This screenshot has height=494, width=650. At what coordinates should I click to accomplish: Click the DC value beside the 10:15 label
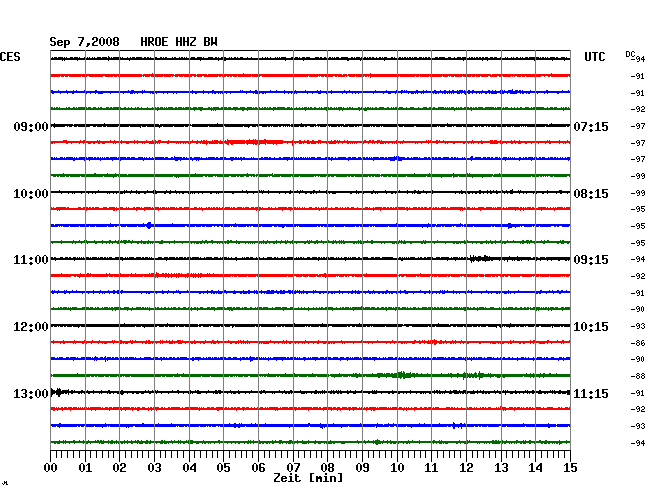click(x=638, y=327)
